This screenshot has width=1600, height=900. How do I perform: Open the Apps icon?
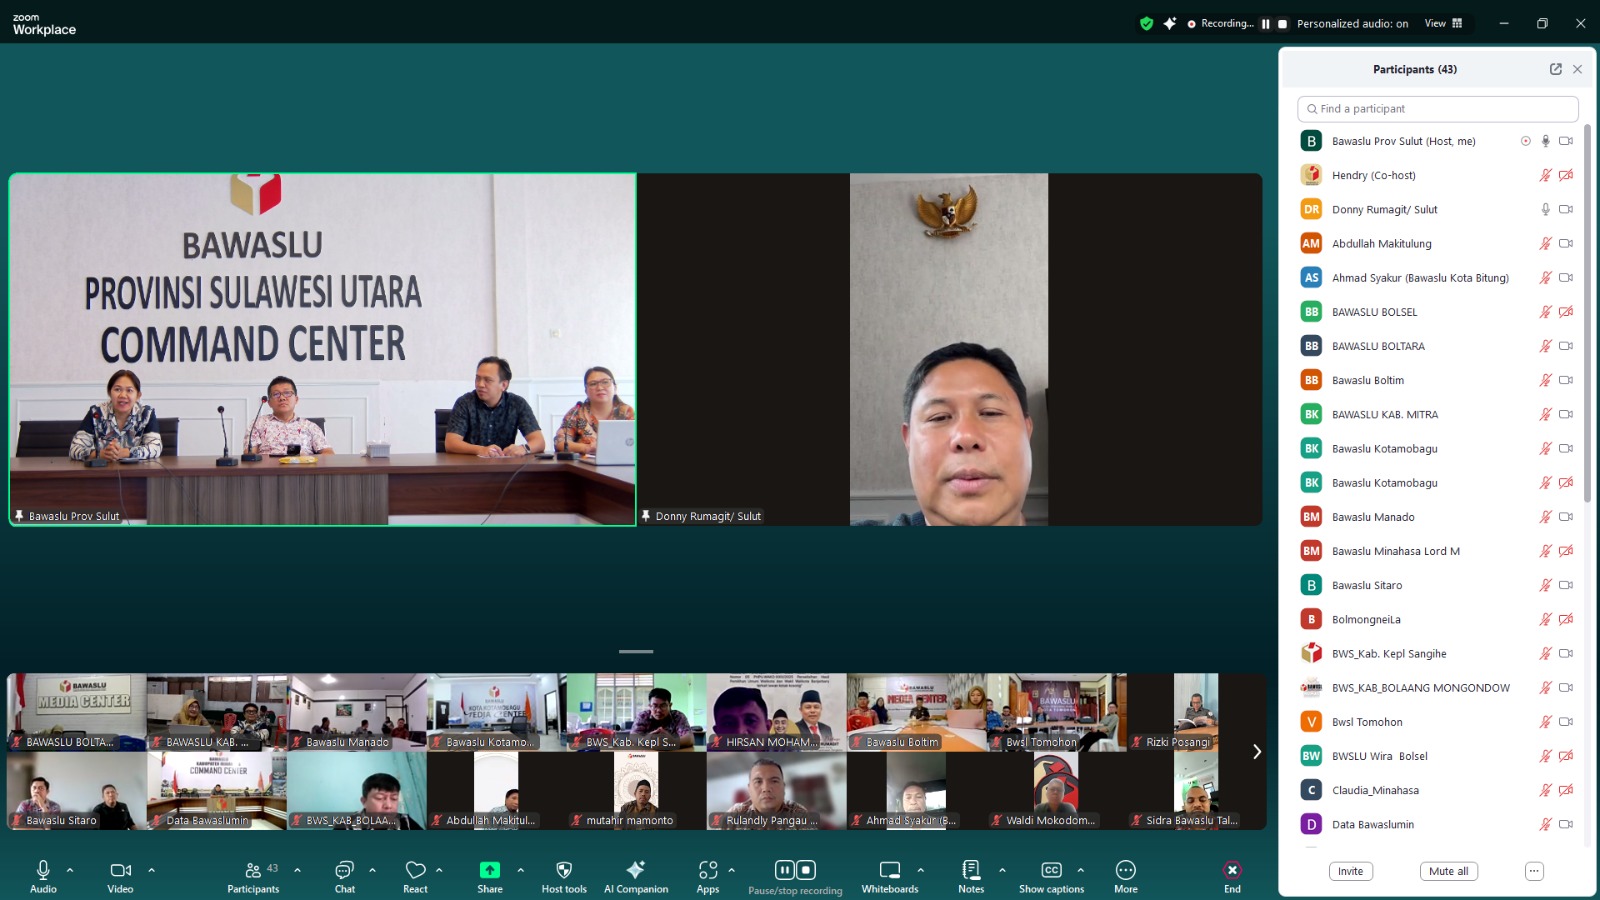(x=708, y=871)
